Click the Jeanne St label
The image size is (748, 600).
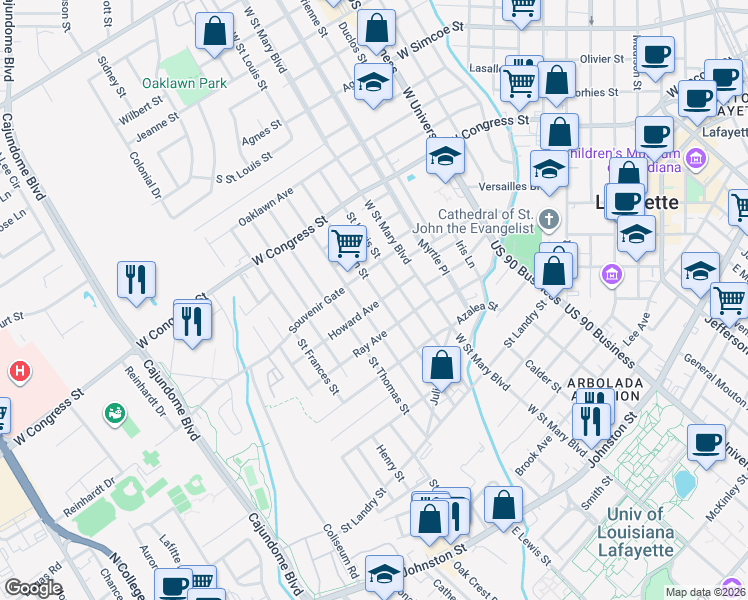pos(157,127)
